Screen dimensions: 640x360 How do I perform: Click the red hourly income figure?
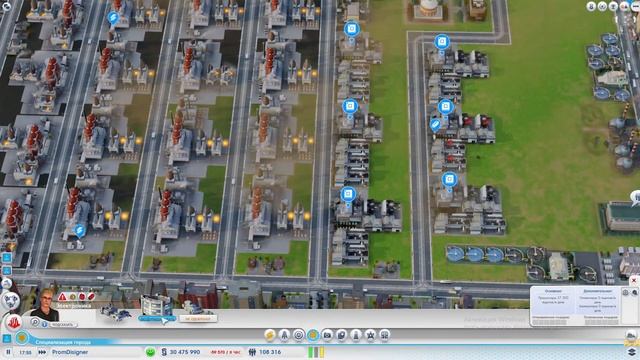(225, 352)
